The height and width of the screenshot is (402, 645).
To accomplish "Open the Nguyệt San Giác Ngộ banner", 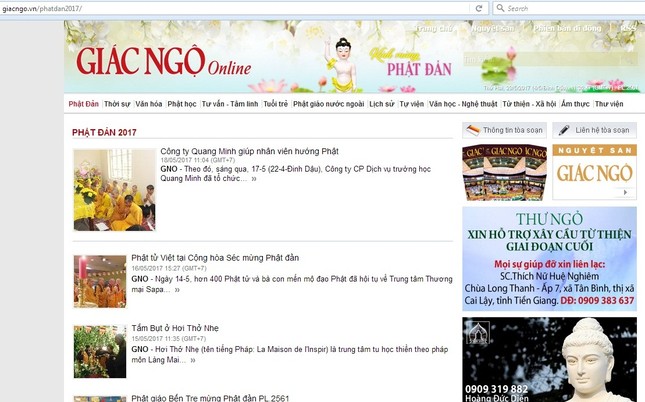I will click(594, 172).
